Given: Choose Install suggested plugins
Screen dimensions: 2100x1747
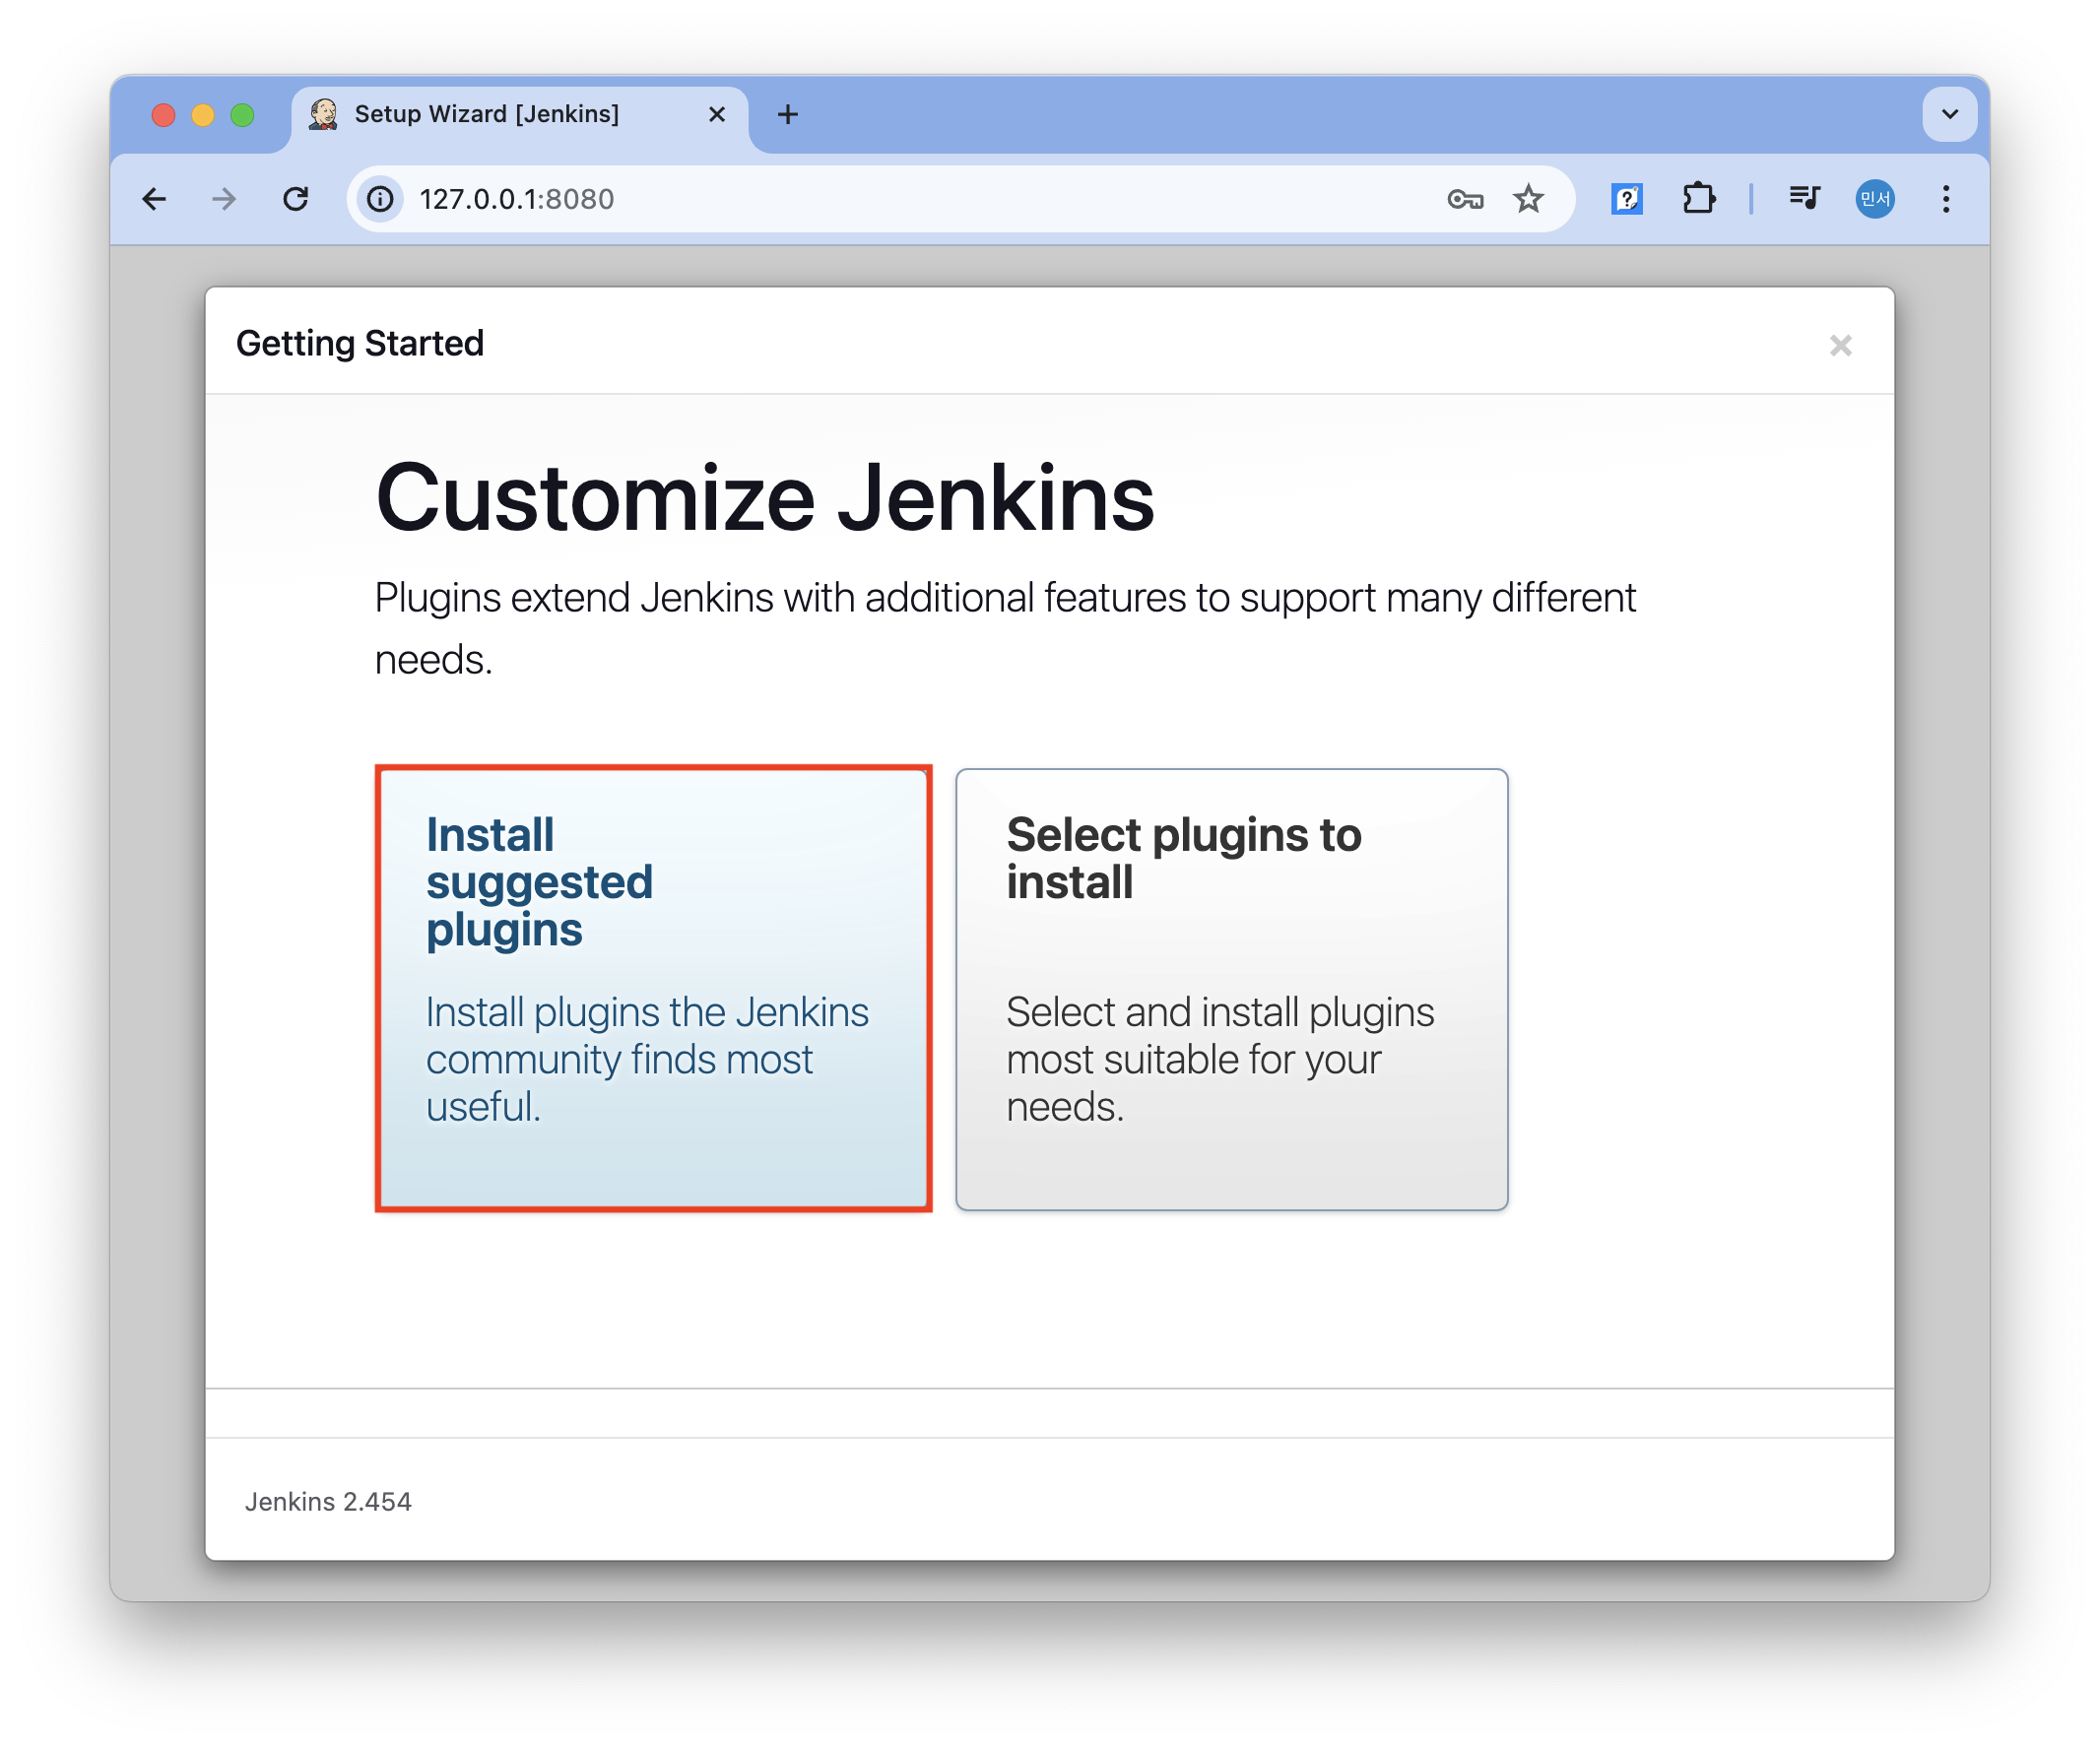Looking at the screenshot, I should 653,988.
